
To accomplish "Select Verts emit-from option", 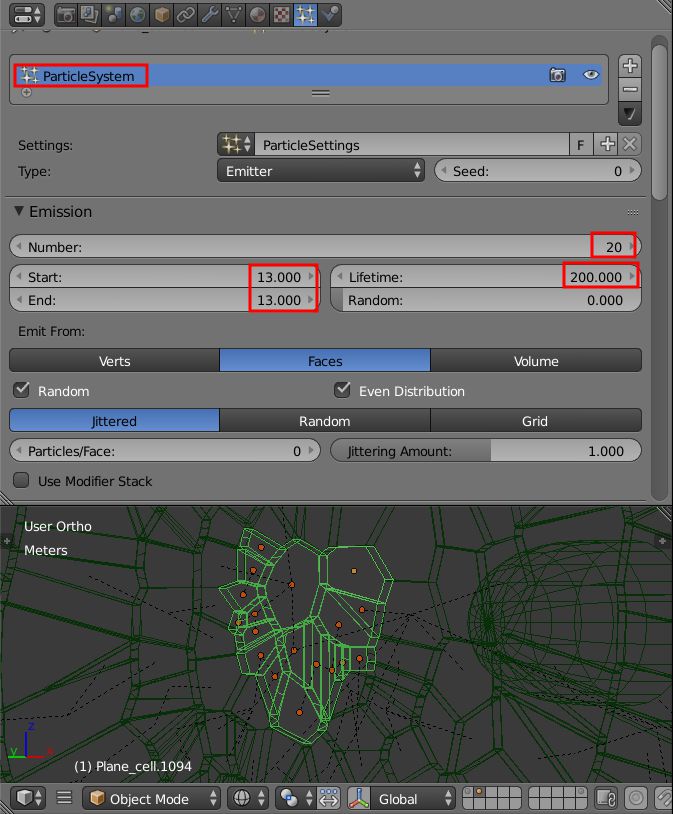I will [x=114, y=361].
